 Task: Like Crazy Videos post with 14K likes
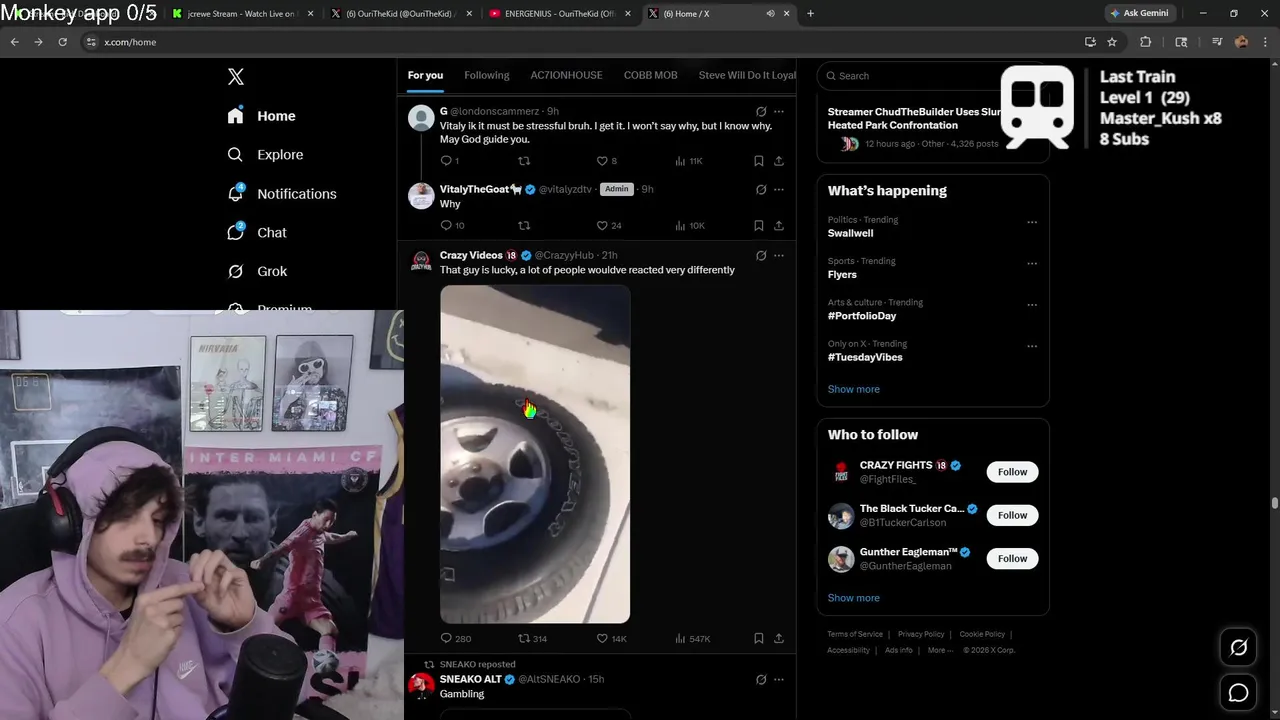click(602, 638)
